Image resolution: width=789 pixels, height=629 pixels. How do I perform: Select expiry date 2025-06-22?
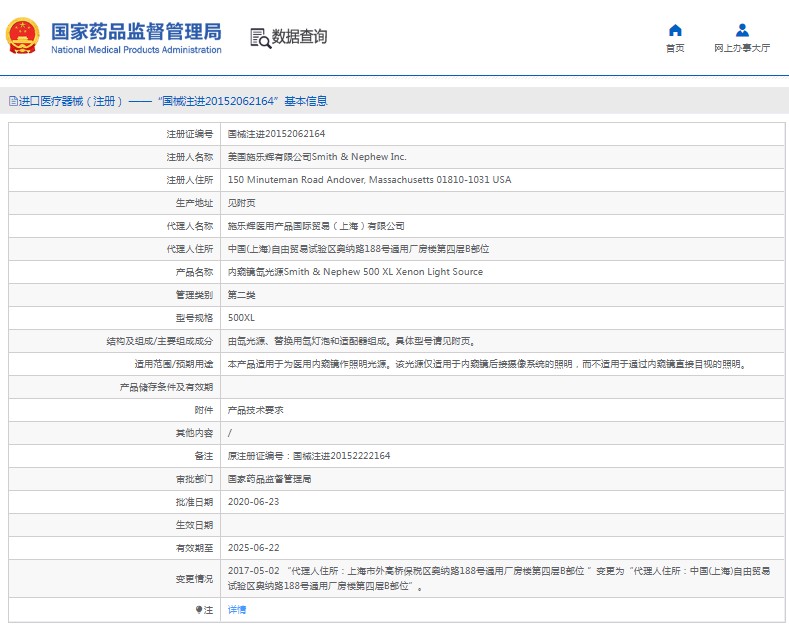tap(253, 548)
